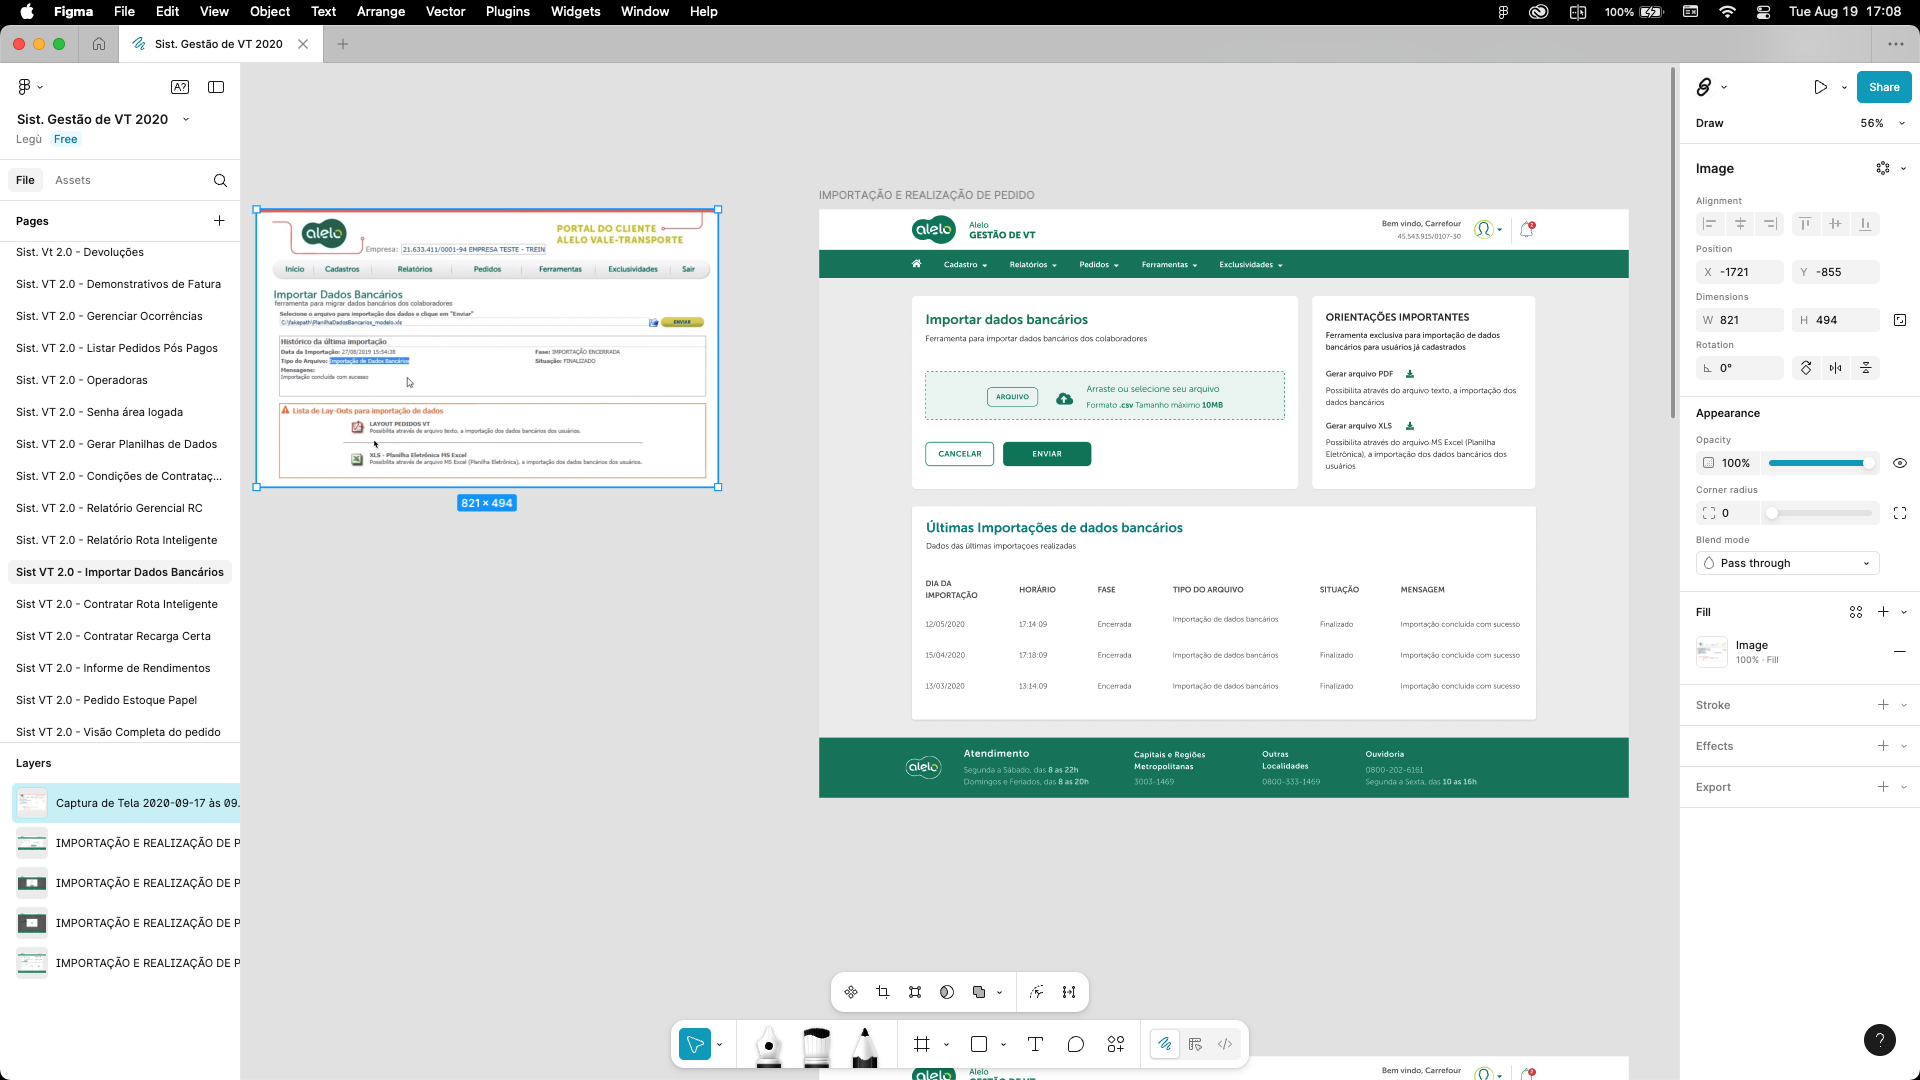The image size is (1920, 1080).
Task: Select the Pen tool in toolbar
Action: click(x=768, y=1045)
